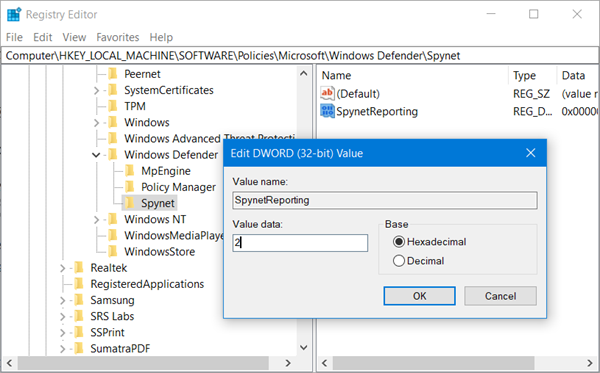600x373 pixels.
Task: Cancel the Edit DWORD dialog
Action: (500, 296)
